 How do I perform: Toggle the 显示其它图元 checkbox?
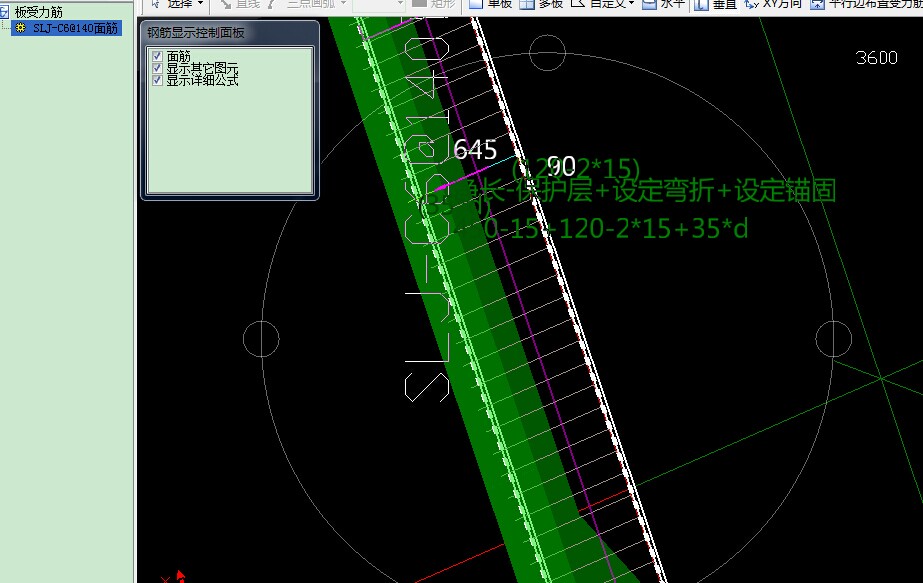[157, 68]
